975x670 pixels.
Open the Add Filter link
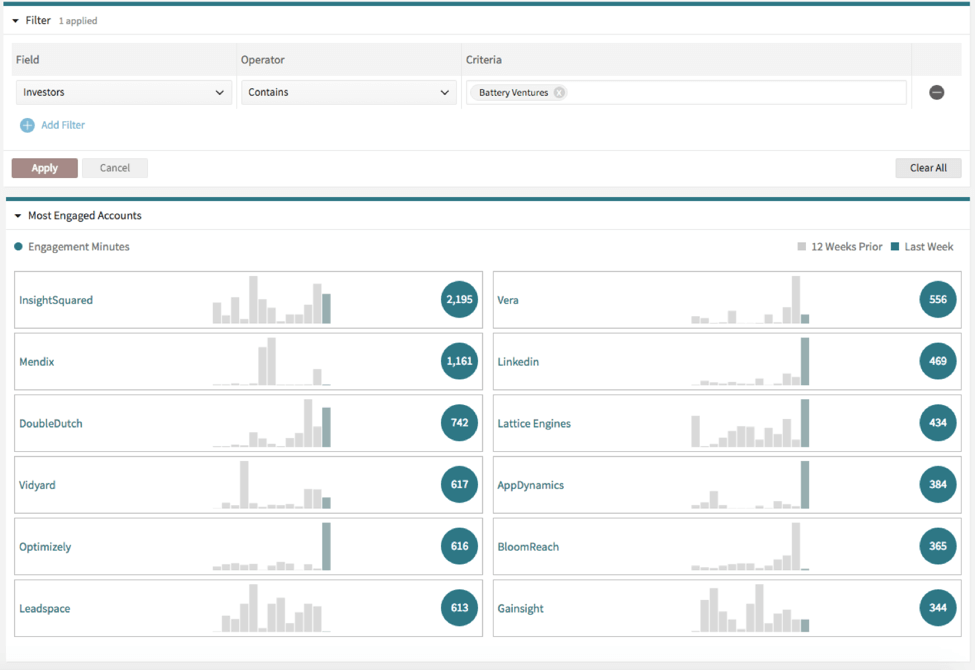63,125
